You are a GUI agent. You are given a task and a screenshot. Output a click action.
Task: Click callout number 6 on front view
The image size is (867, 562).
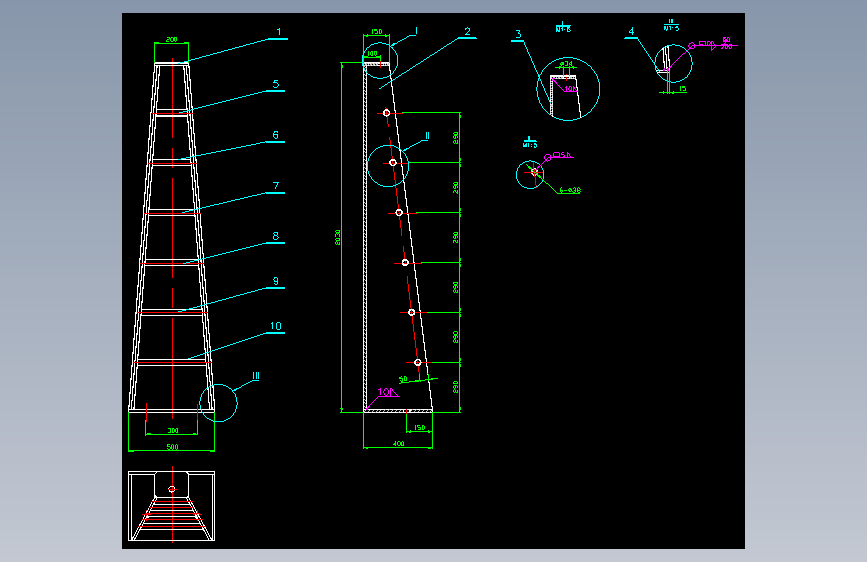coord(276,135)
